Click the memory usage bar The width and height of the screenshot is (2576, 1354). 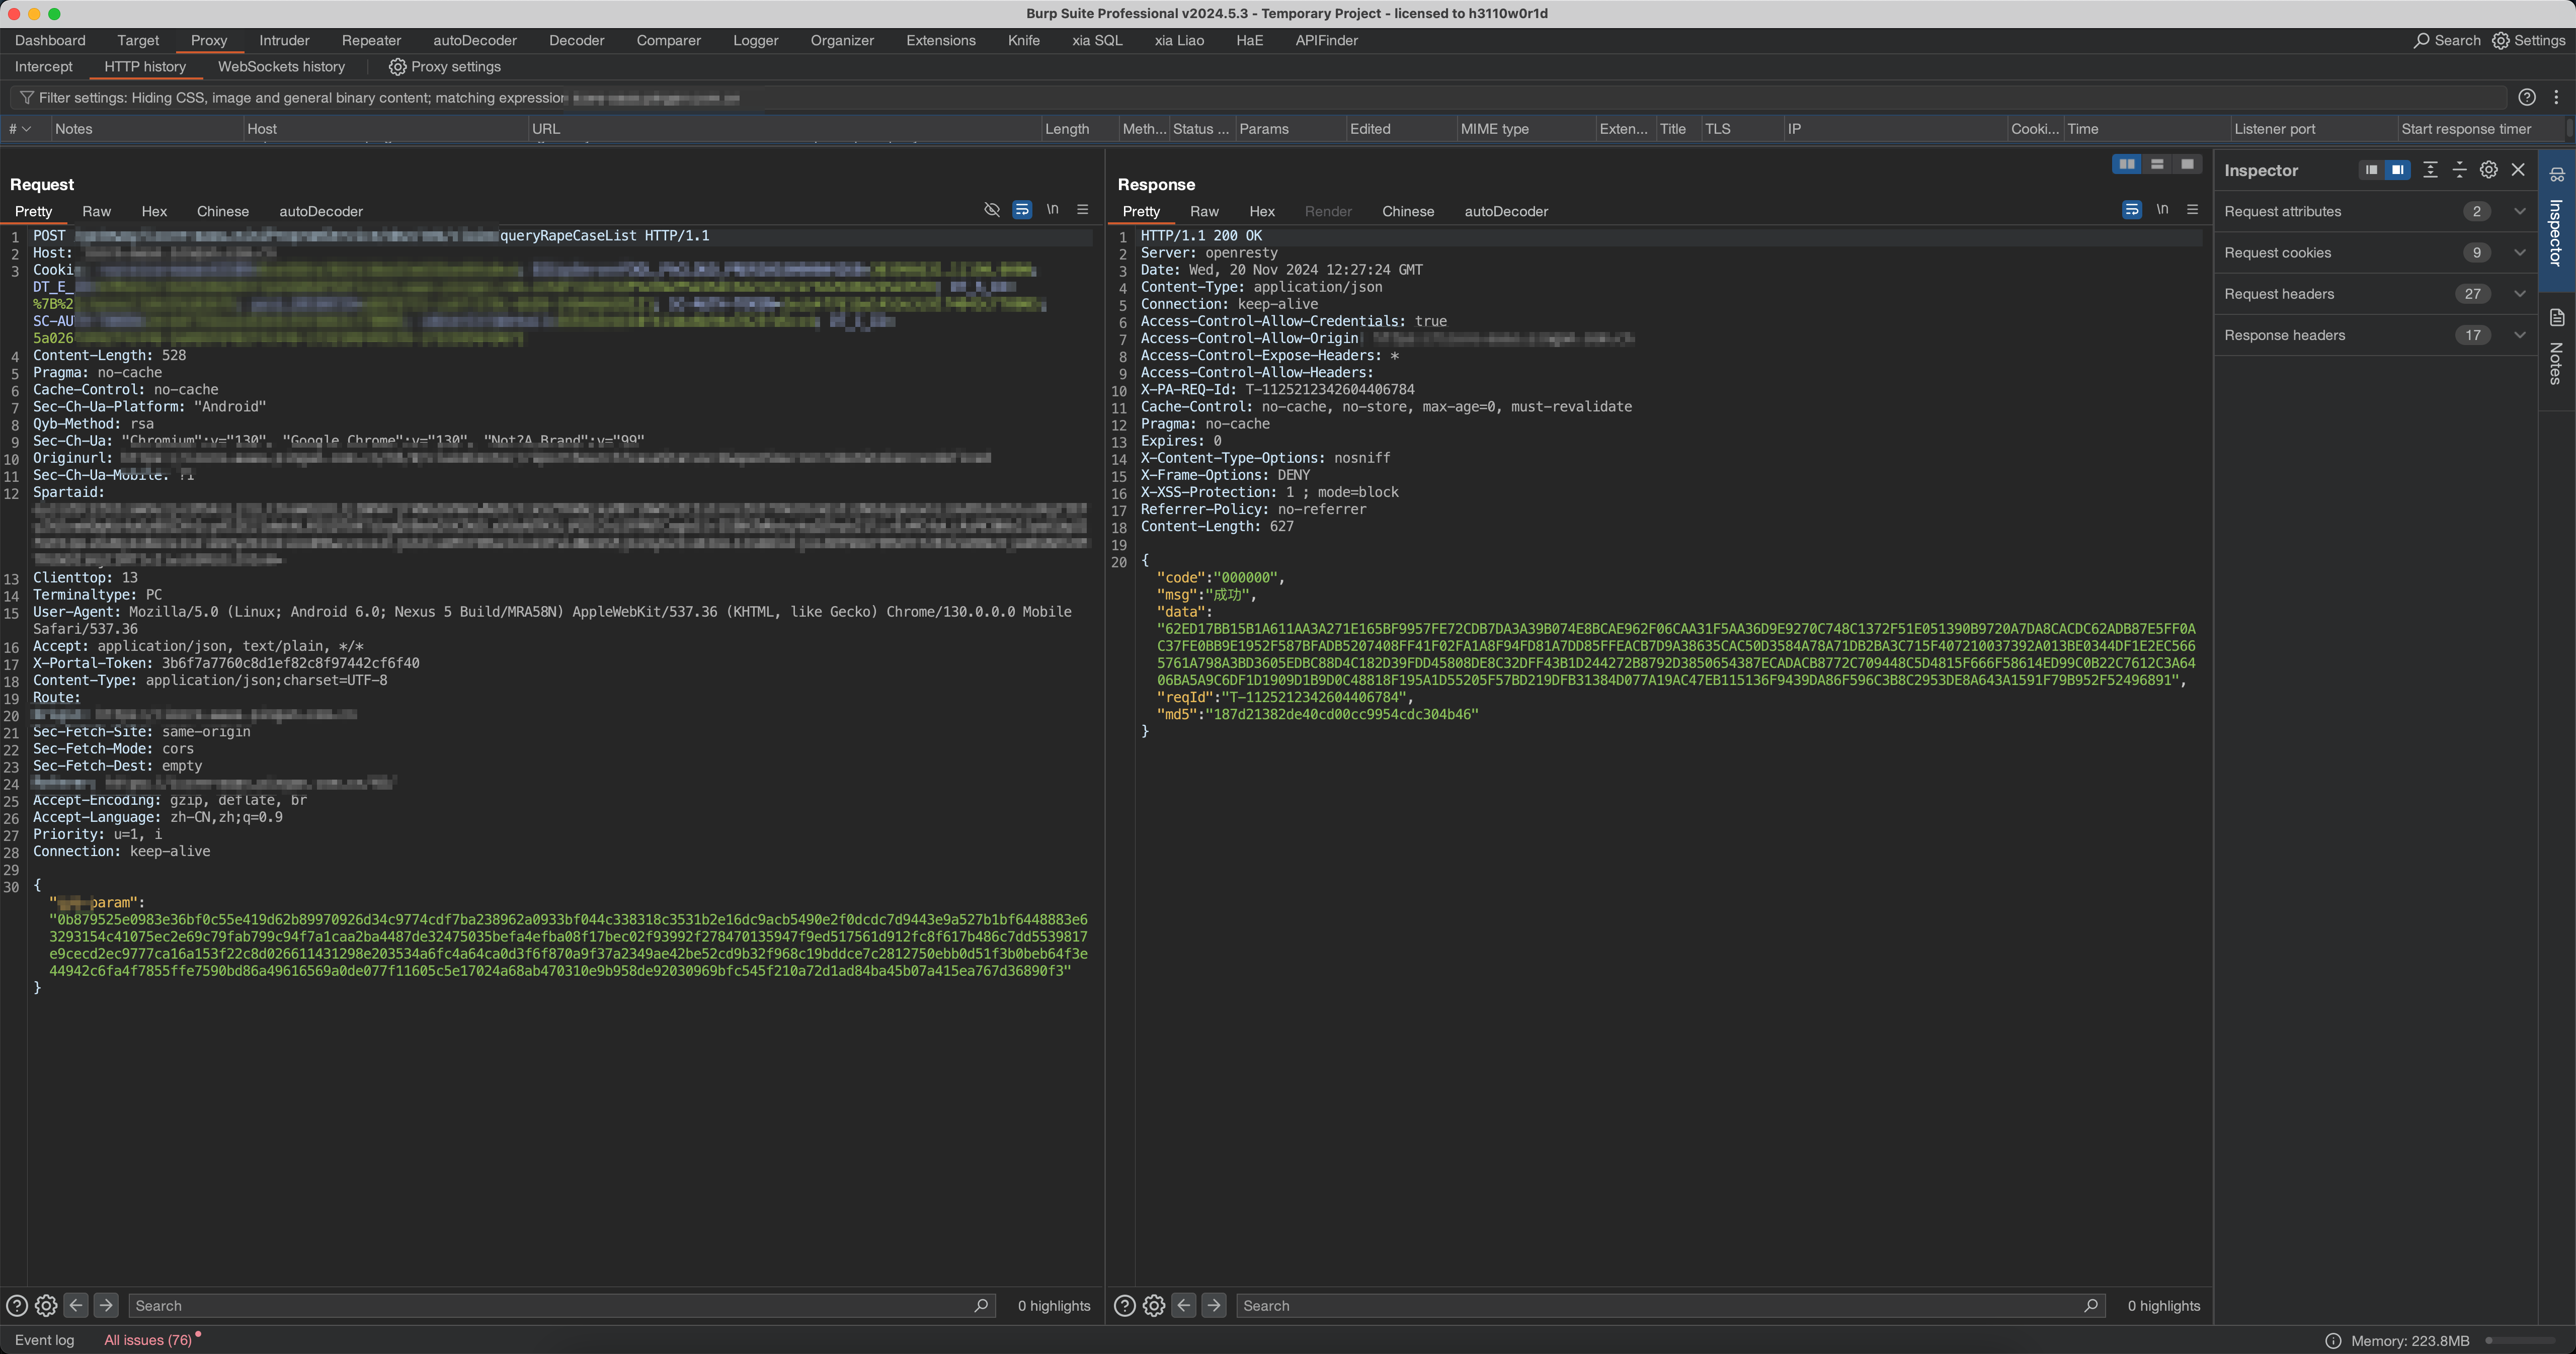(x=2520, y=1341)
